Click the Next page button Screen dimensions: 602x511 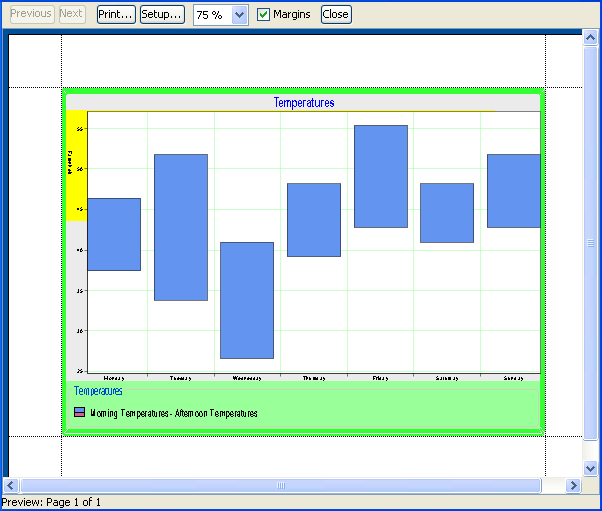click(x=71, y=14)
